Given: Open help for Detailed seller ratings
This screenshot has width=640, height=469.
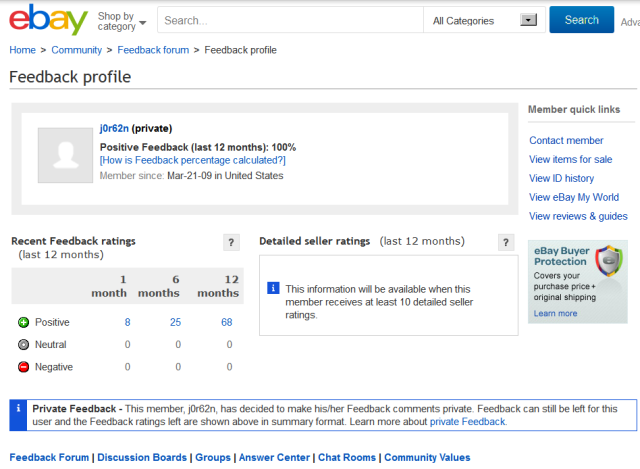Looking at the screenshot, I should 508,242.
